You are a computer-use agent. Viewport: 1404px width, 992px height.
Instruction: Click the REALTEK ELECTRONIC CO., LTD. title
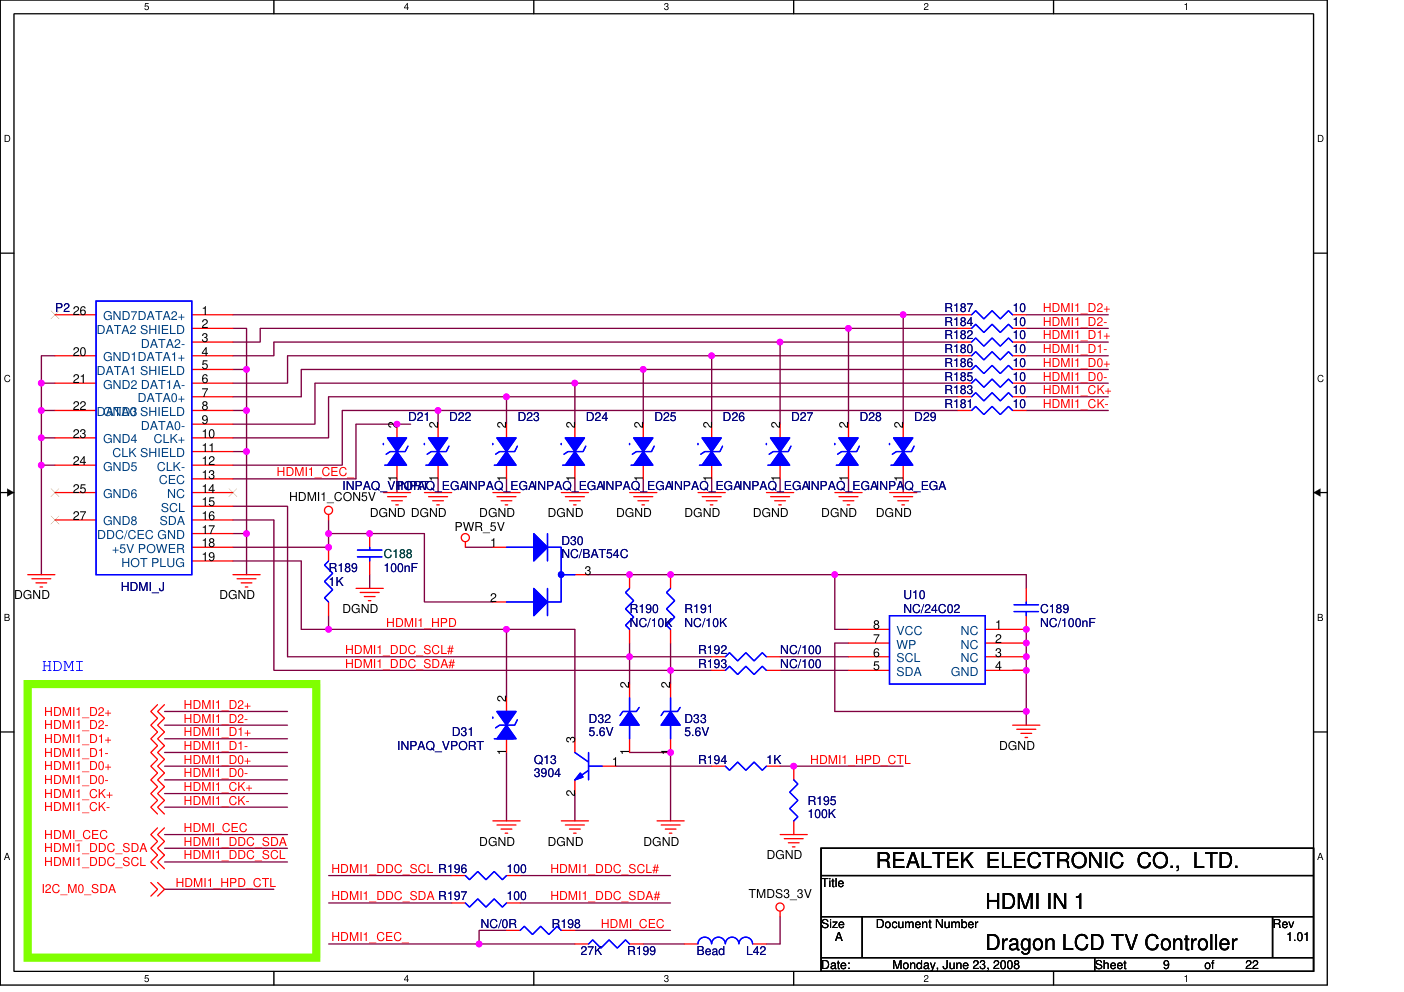1057,861
